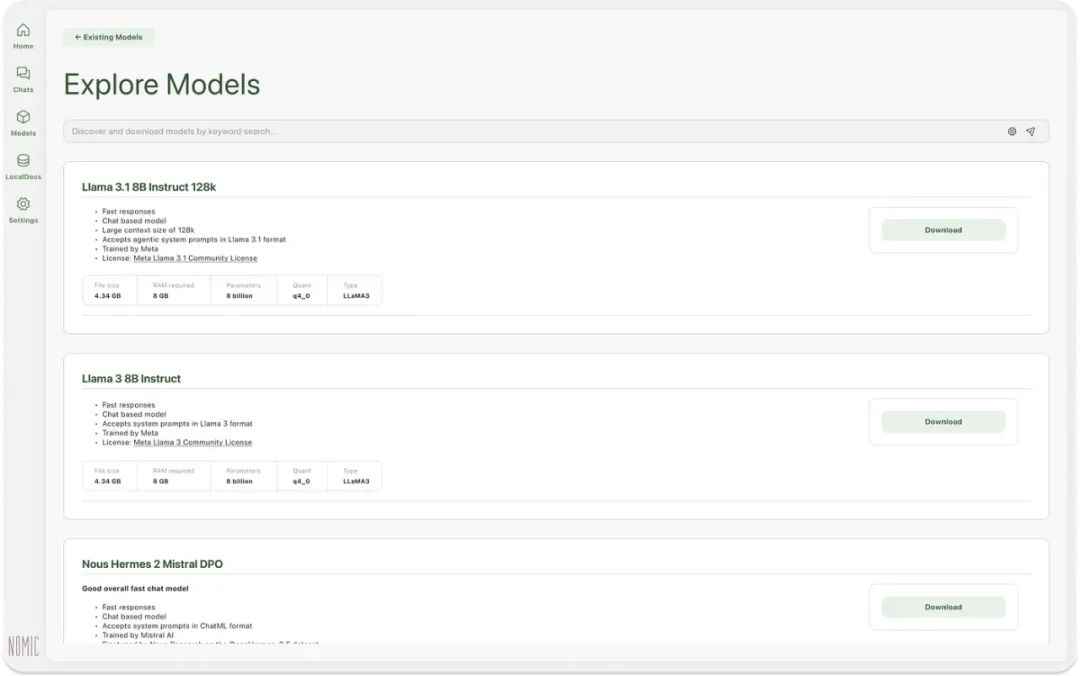The width and height of the screenshot is (1080, 676).
Task: Open the Chats sidebar icon
Action: pos(23,73)
